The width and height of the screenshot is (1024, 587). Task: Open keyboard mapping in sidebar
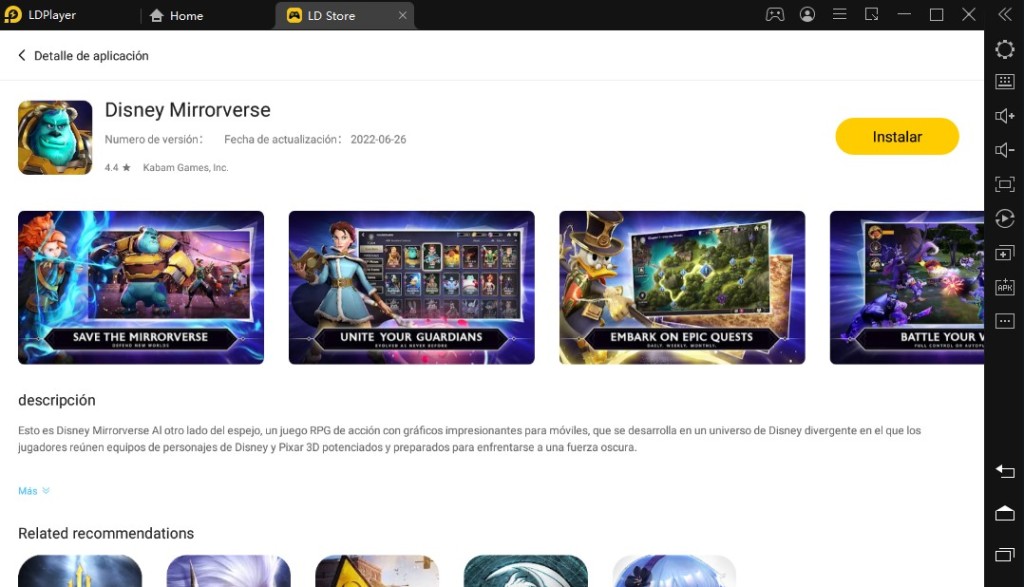1004,82
